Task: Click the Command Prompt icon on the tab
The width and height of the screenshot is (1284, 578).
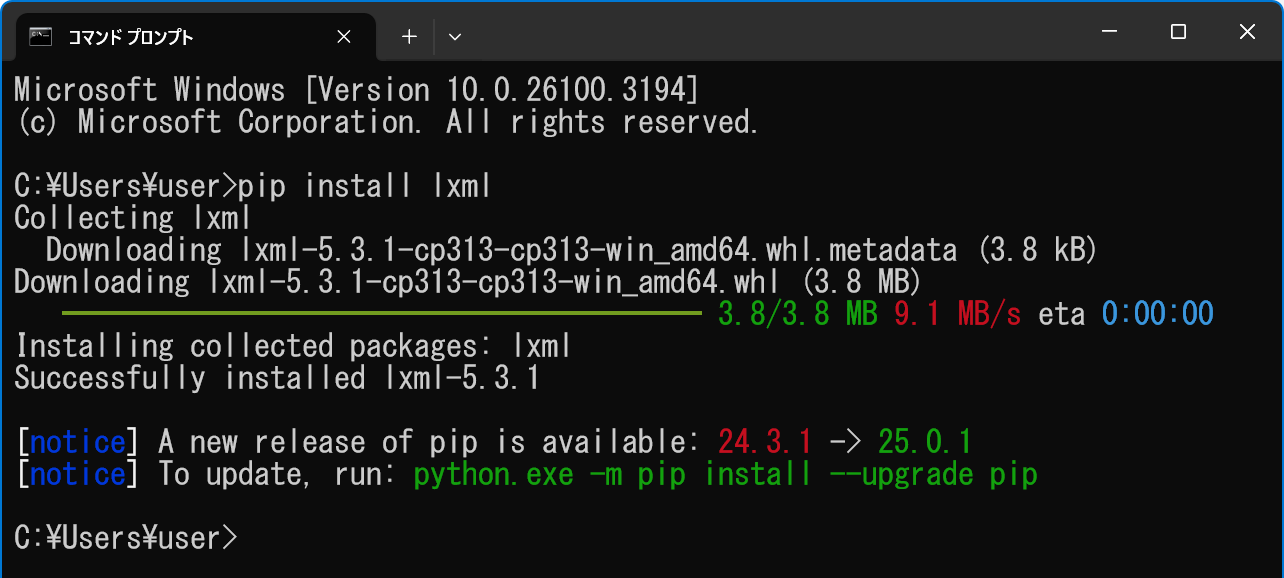Action: (x=40, y=36)
